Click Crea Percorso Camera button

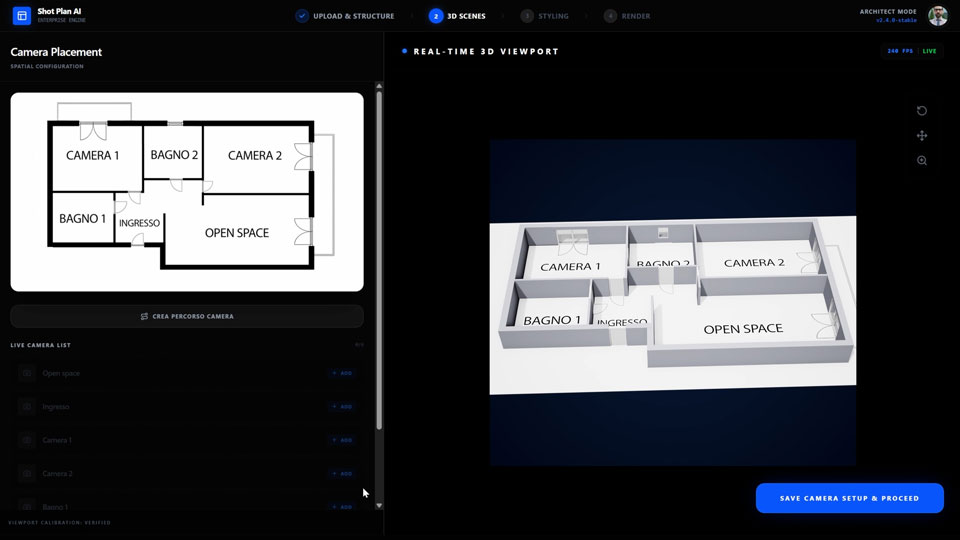coord(187,316)
